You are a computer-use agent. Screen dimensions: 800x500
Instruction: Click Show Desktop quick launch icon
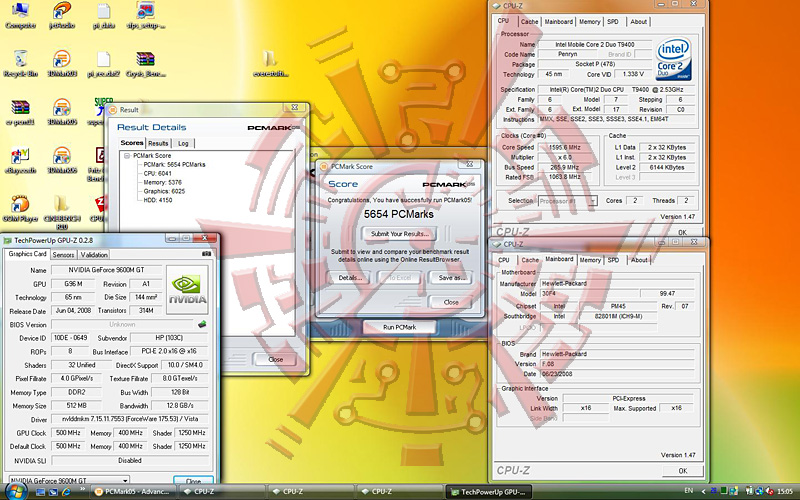coord(40,492)
